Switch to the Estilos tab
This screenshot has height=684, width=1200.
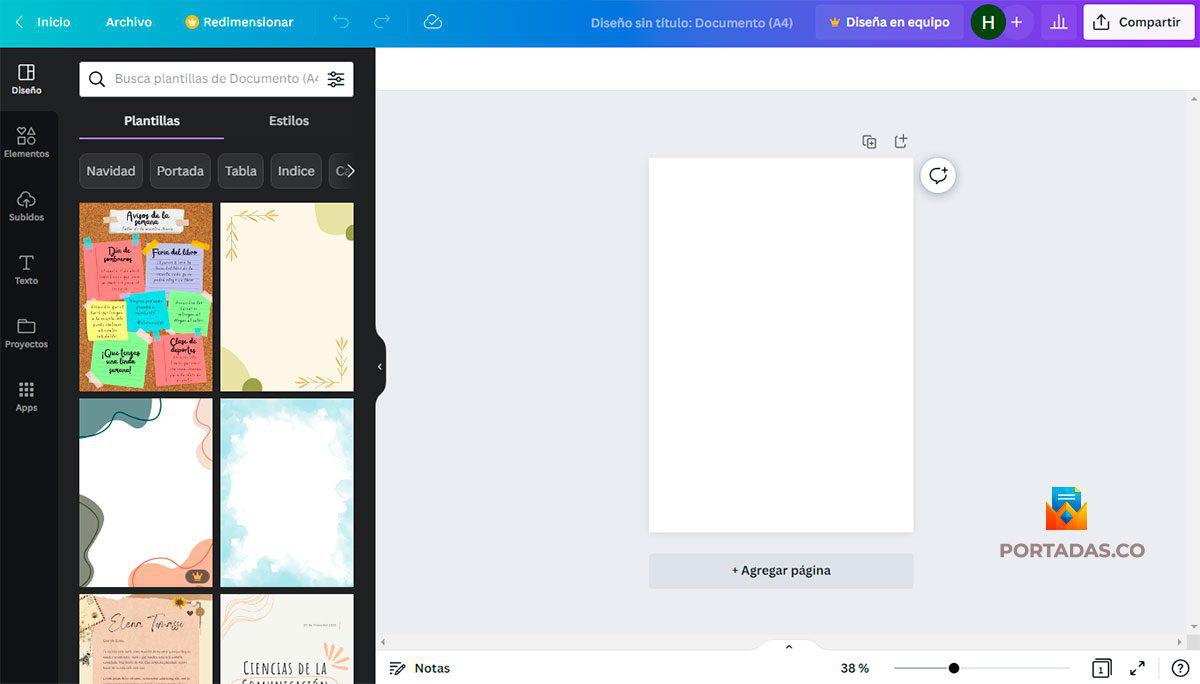click(288, 120)
